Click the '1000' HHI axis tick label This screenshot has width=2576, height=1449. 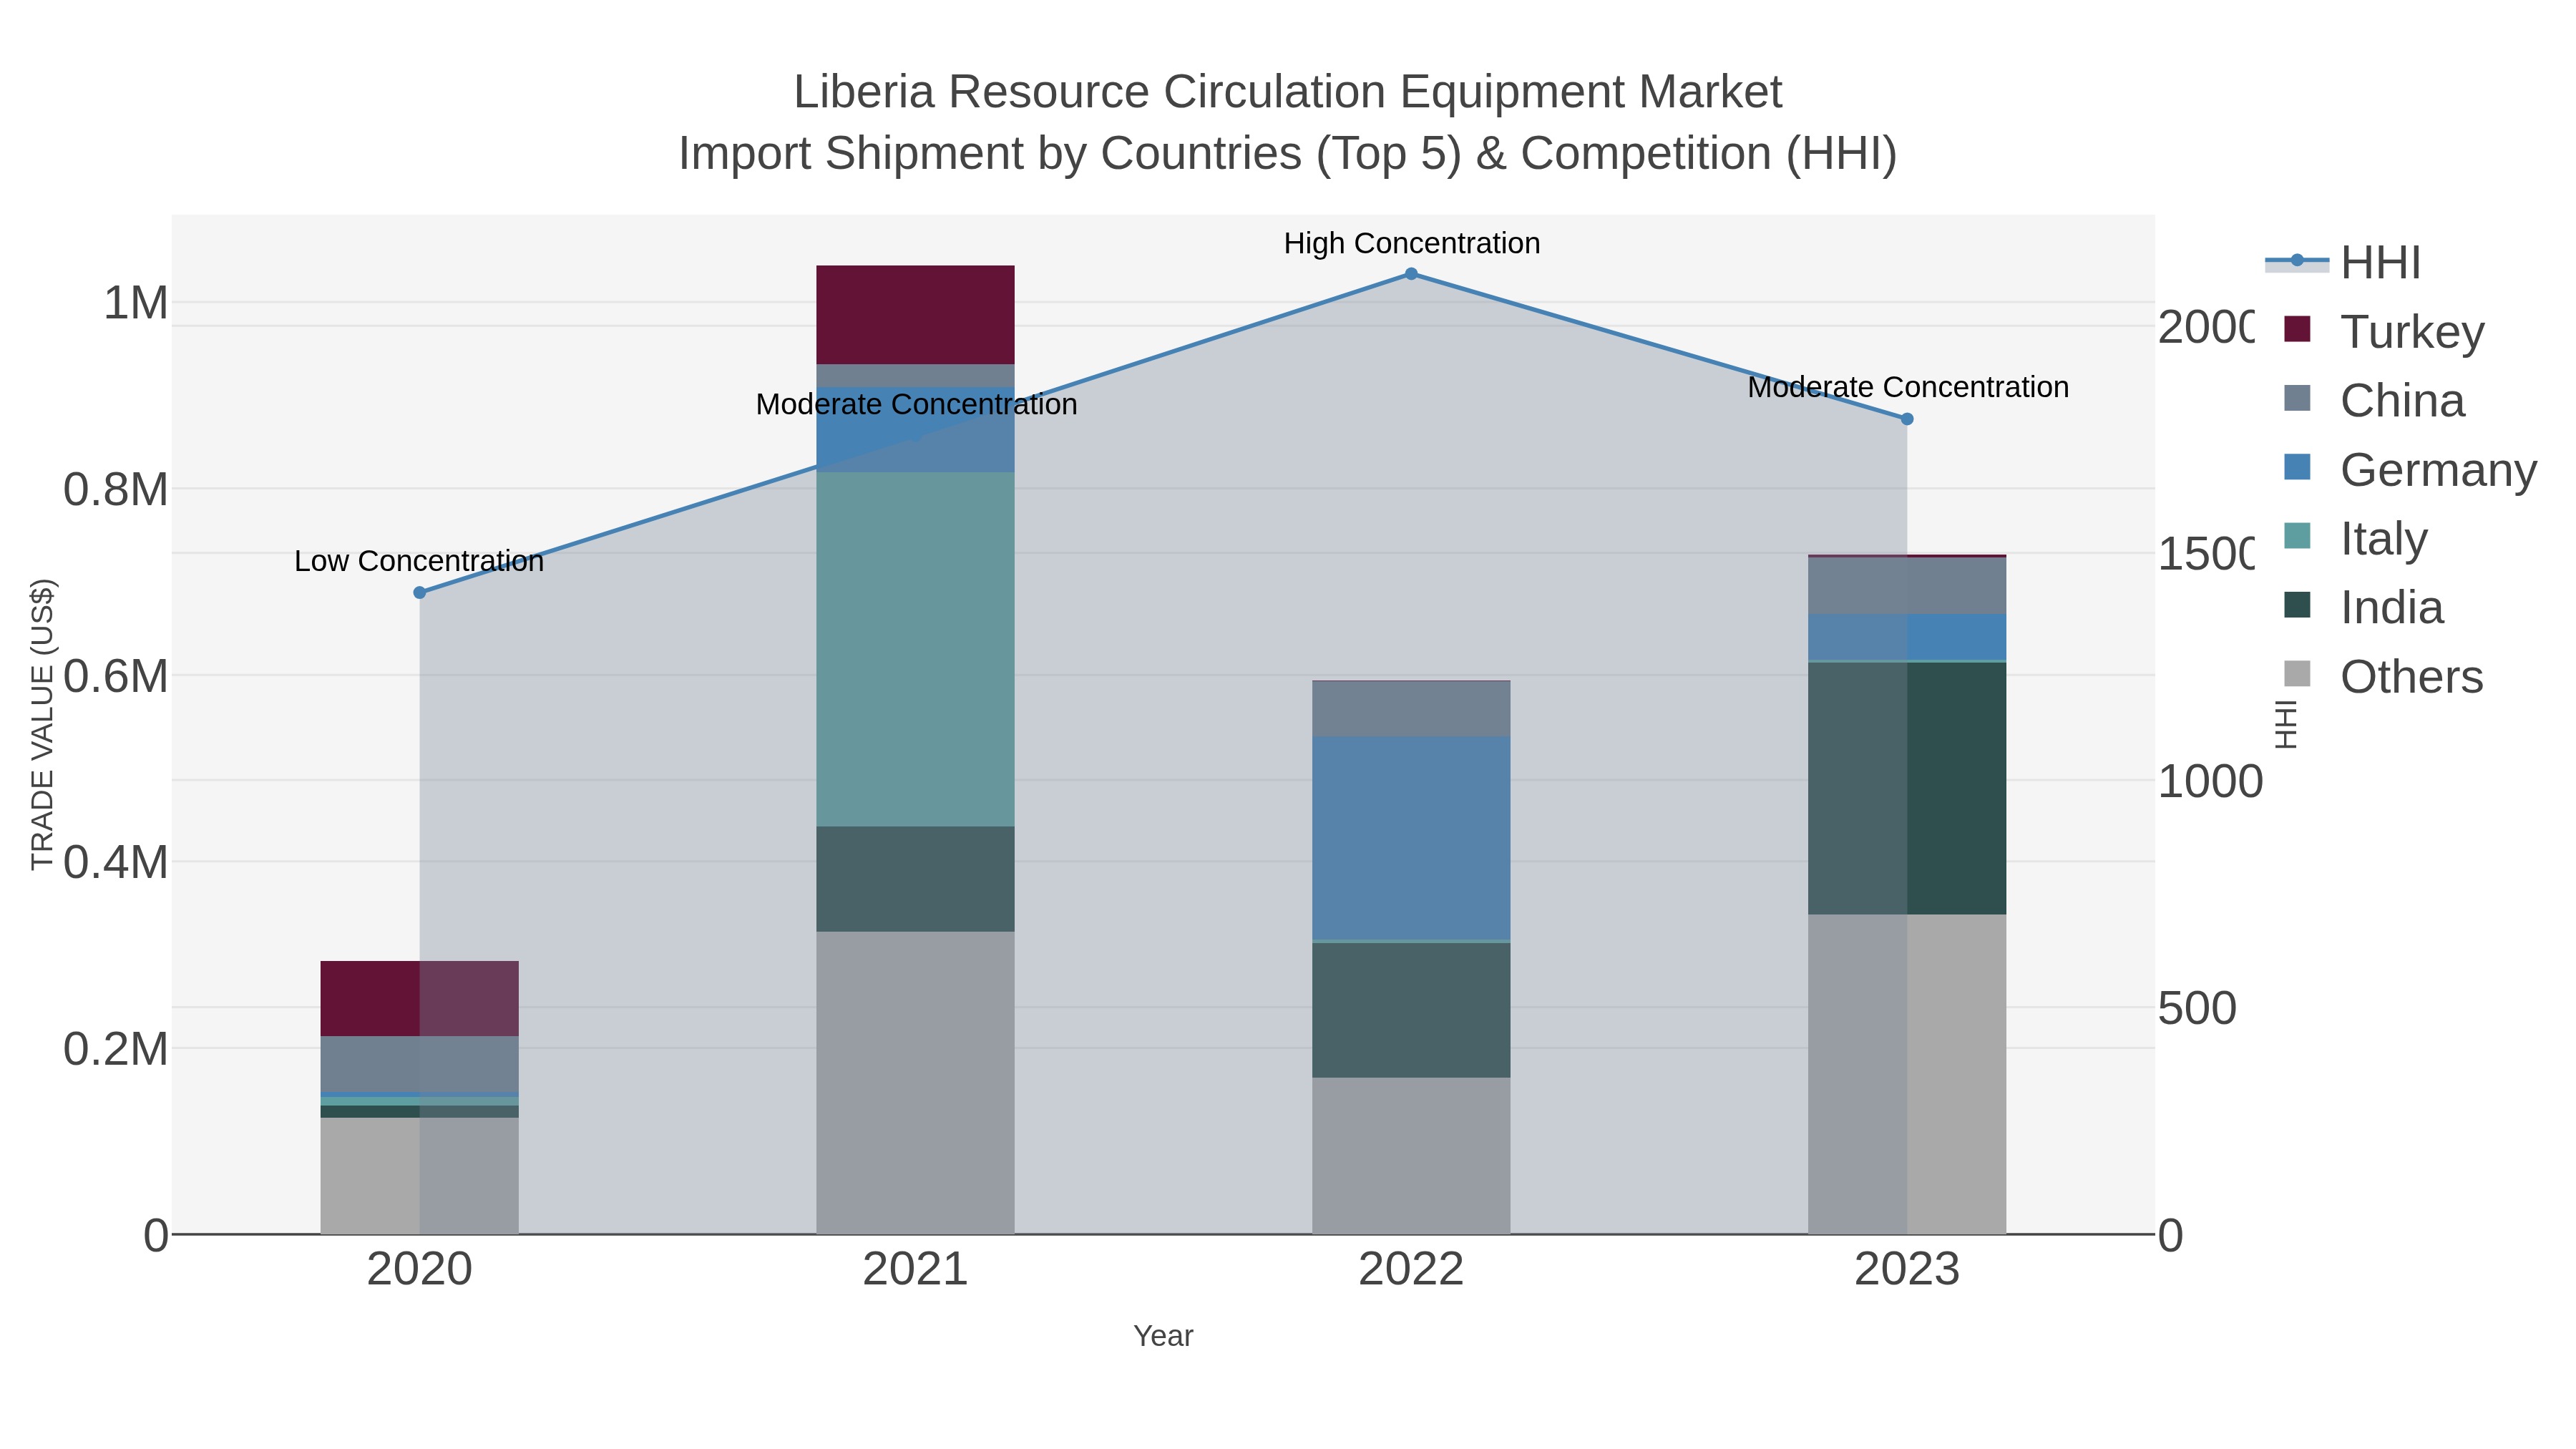click(x=2210, y=781)
